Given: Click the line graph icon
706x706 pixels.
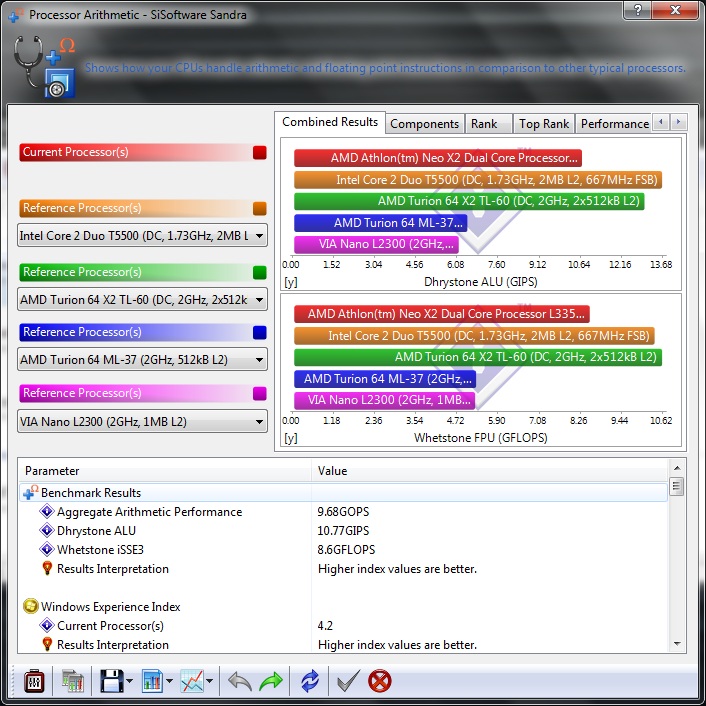Looking at the screenshot, I should coord(192,681).
